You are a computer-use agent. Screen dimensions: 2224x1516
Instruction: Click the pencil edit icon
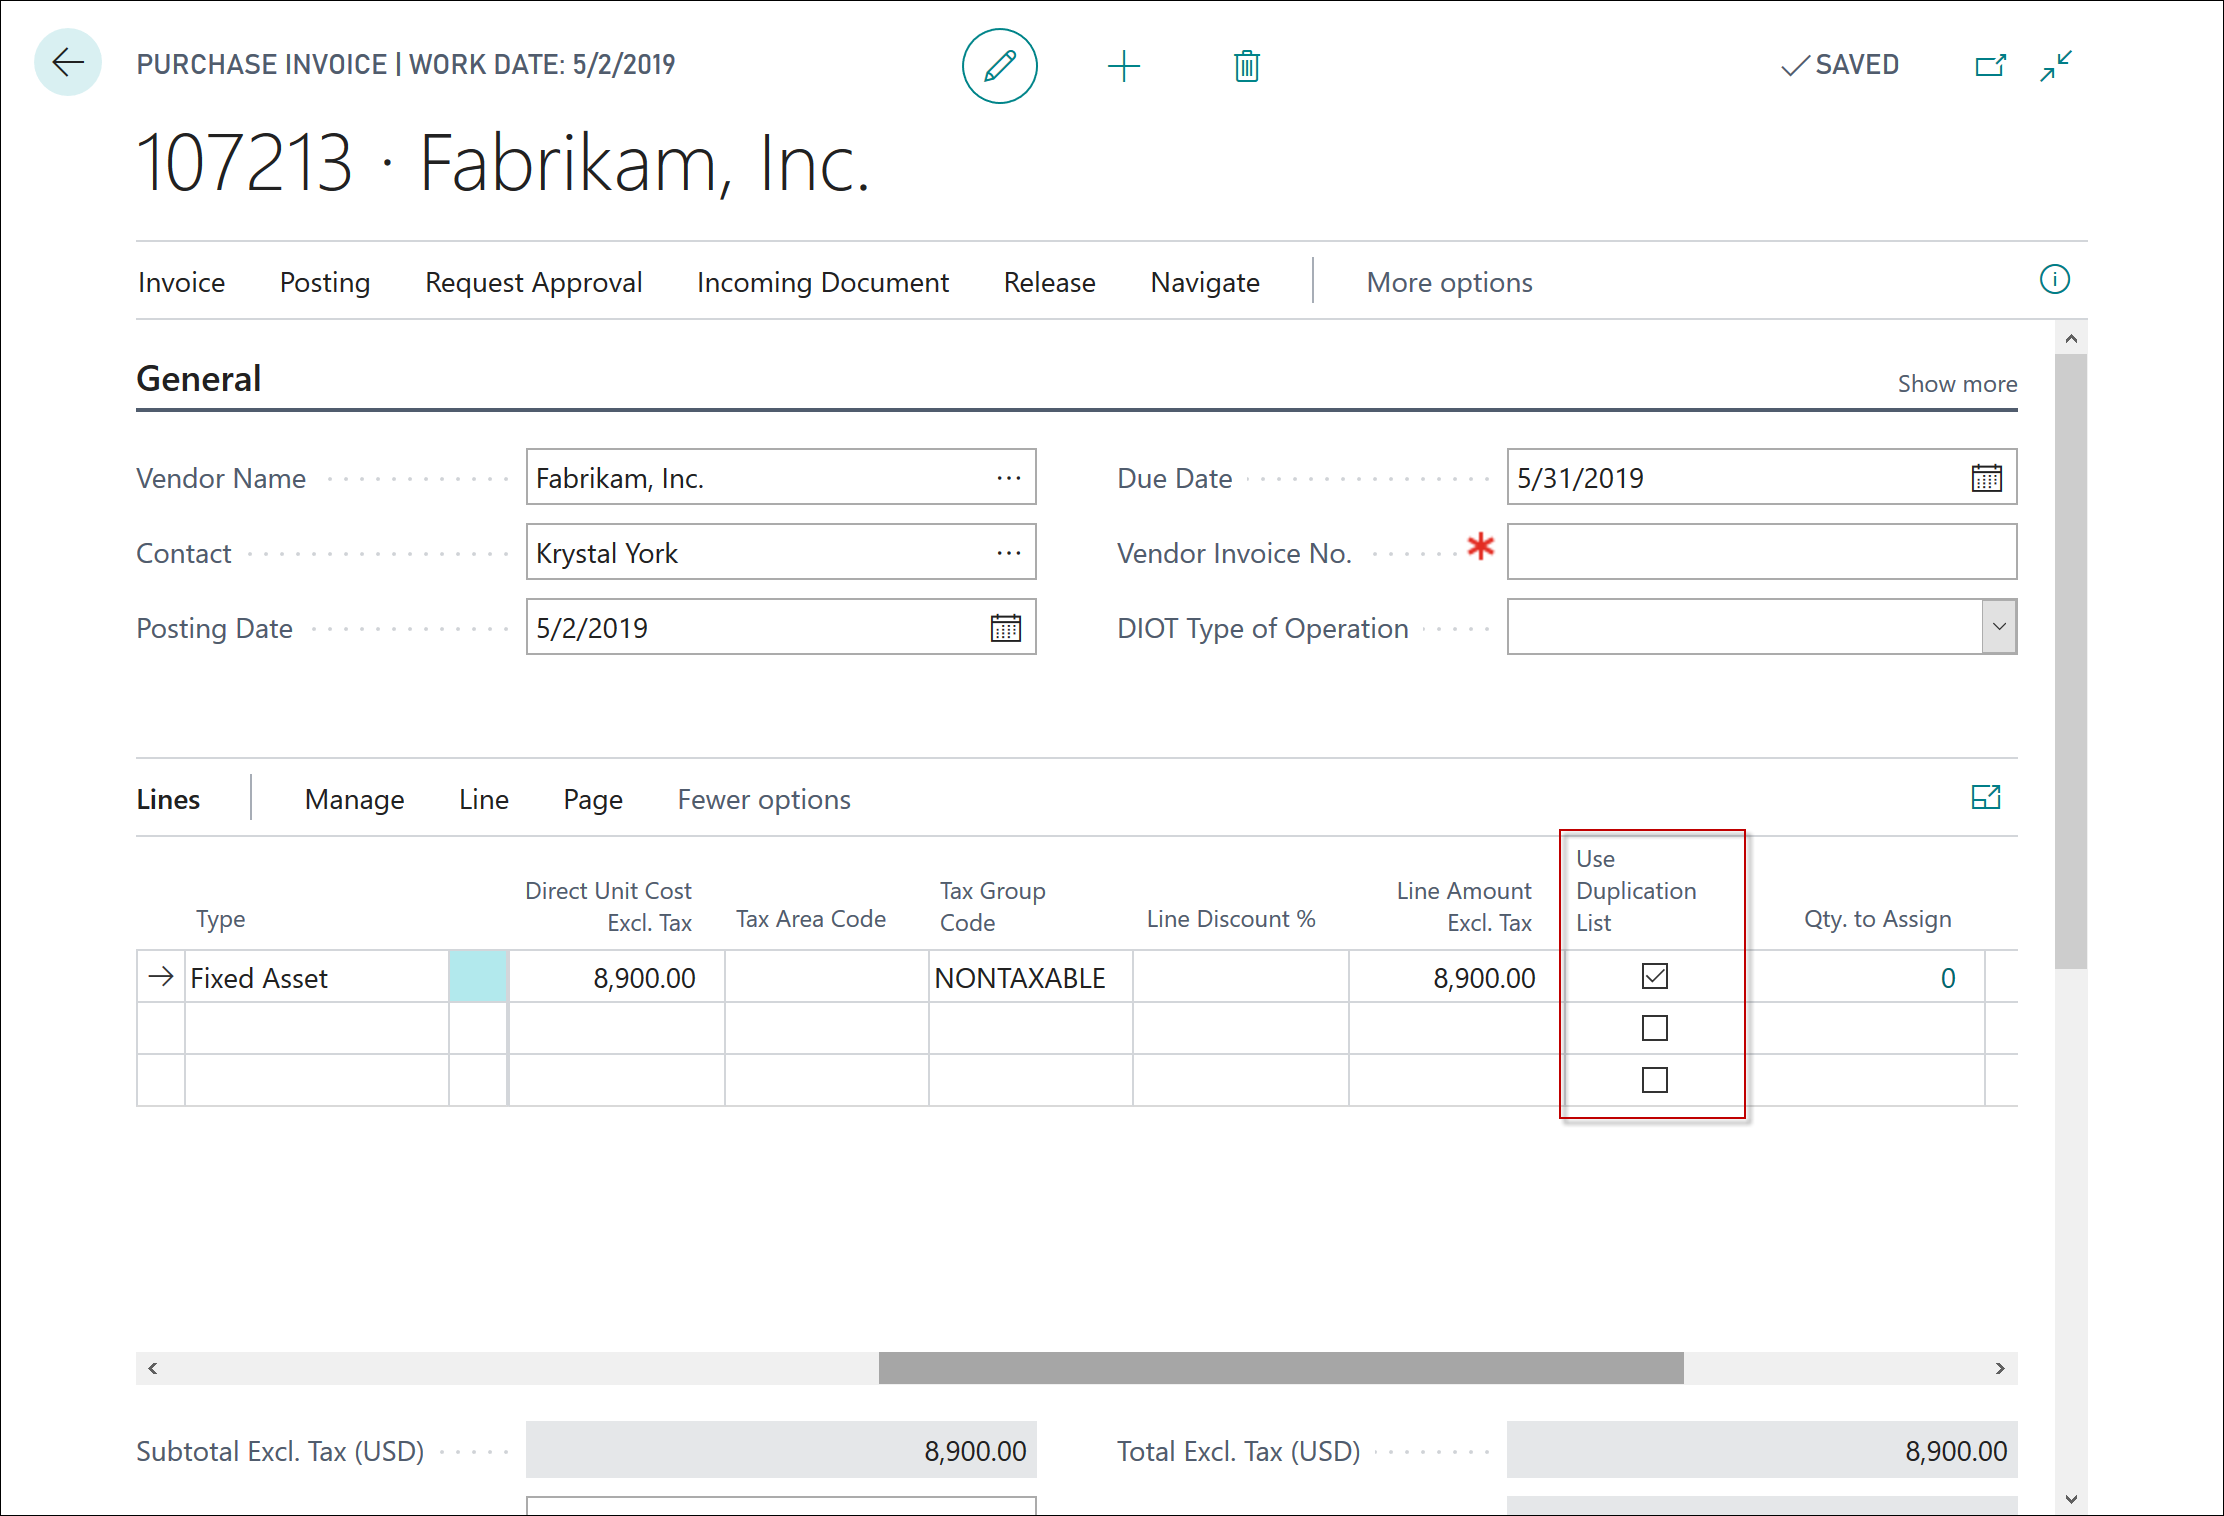(x=999, y=66)
